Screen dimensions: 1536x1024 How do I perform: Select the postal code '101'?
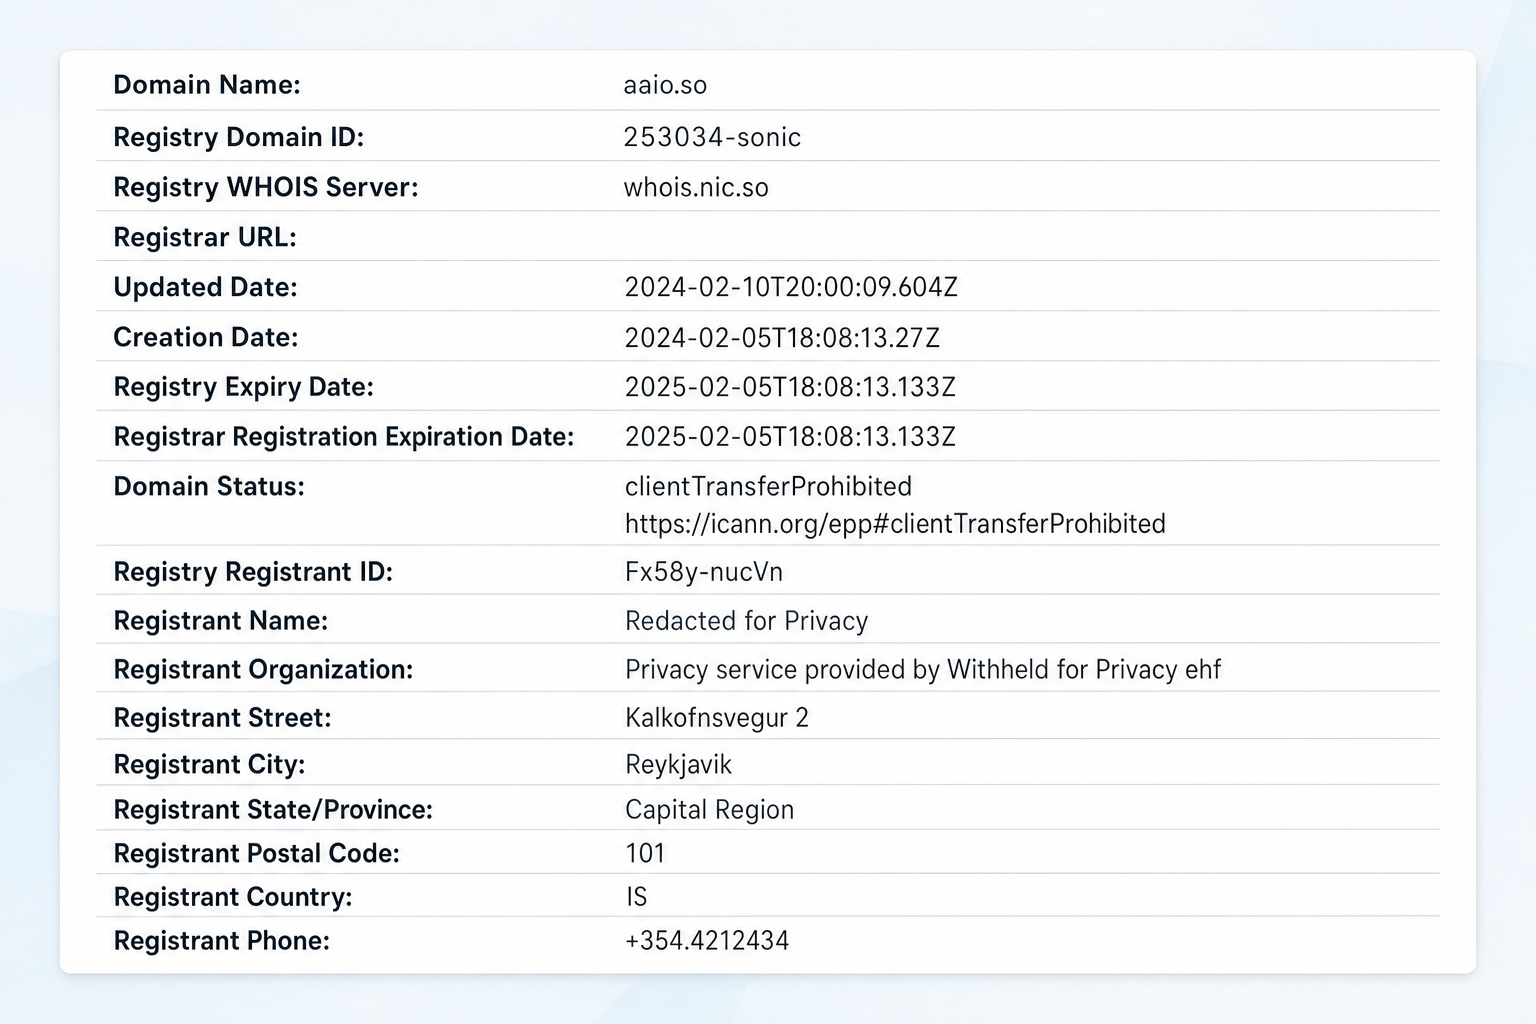[x=645, y=853]
